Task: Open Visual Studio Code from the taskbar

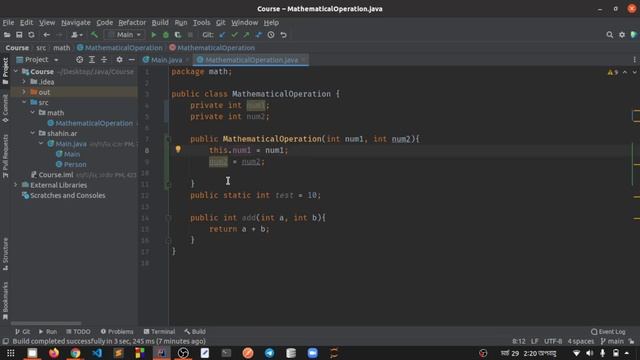Action: coord(97,353)
